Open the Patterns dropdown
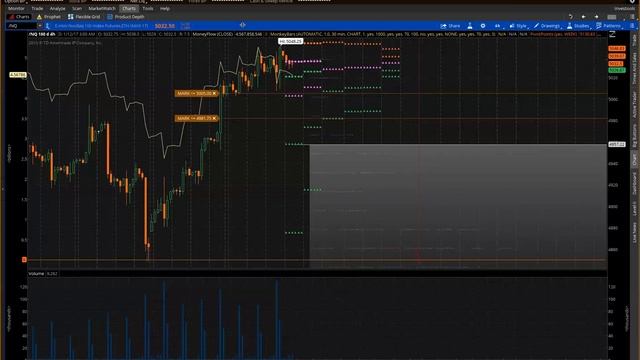 [x=609, y=26]
